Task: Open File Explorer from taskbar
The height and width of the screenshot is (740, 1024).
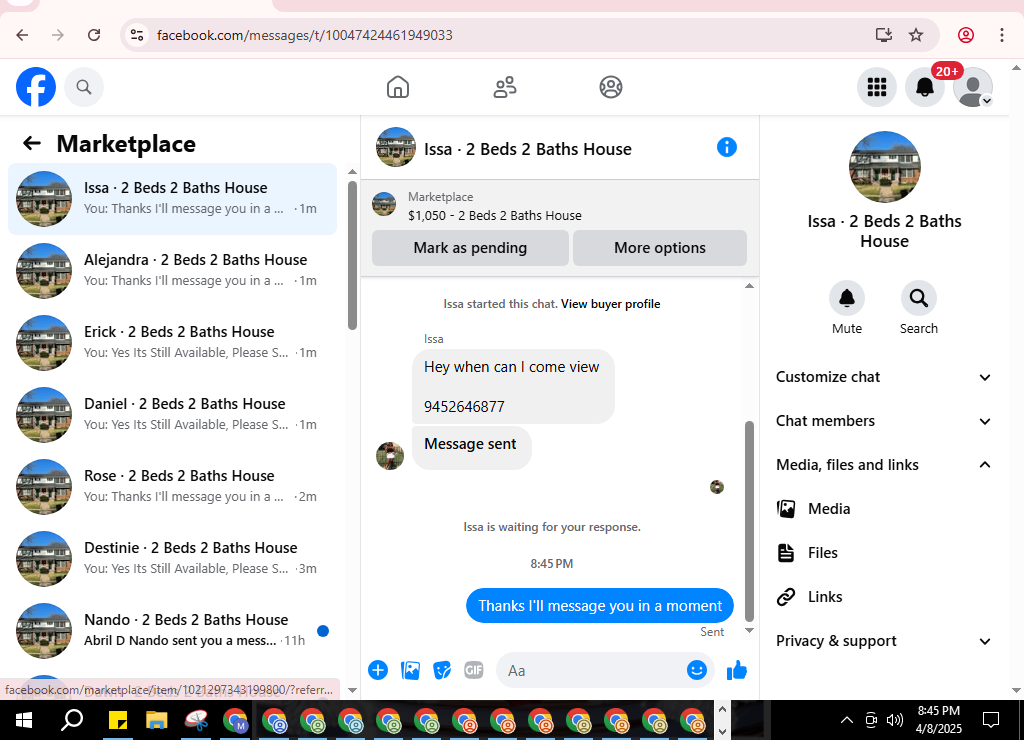Action: point(157,720)
